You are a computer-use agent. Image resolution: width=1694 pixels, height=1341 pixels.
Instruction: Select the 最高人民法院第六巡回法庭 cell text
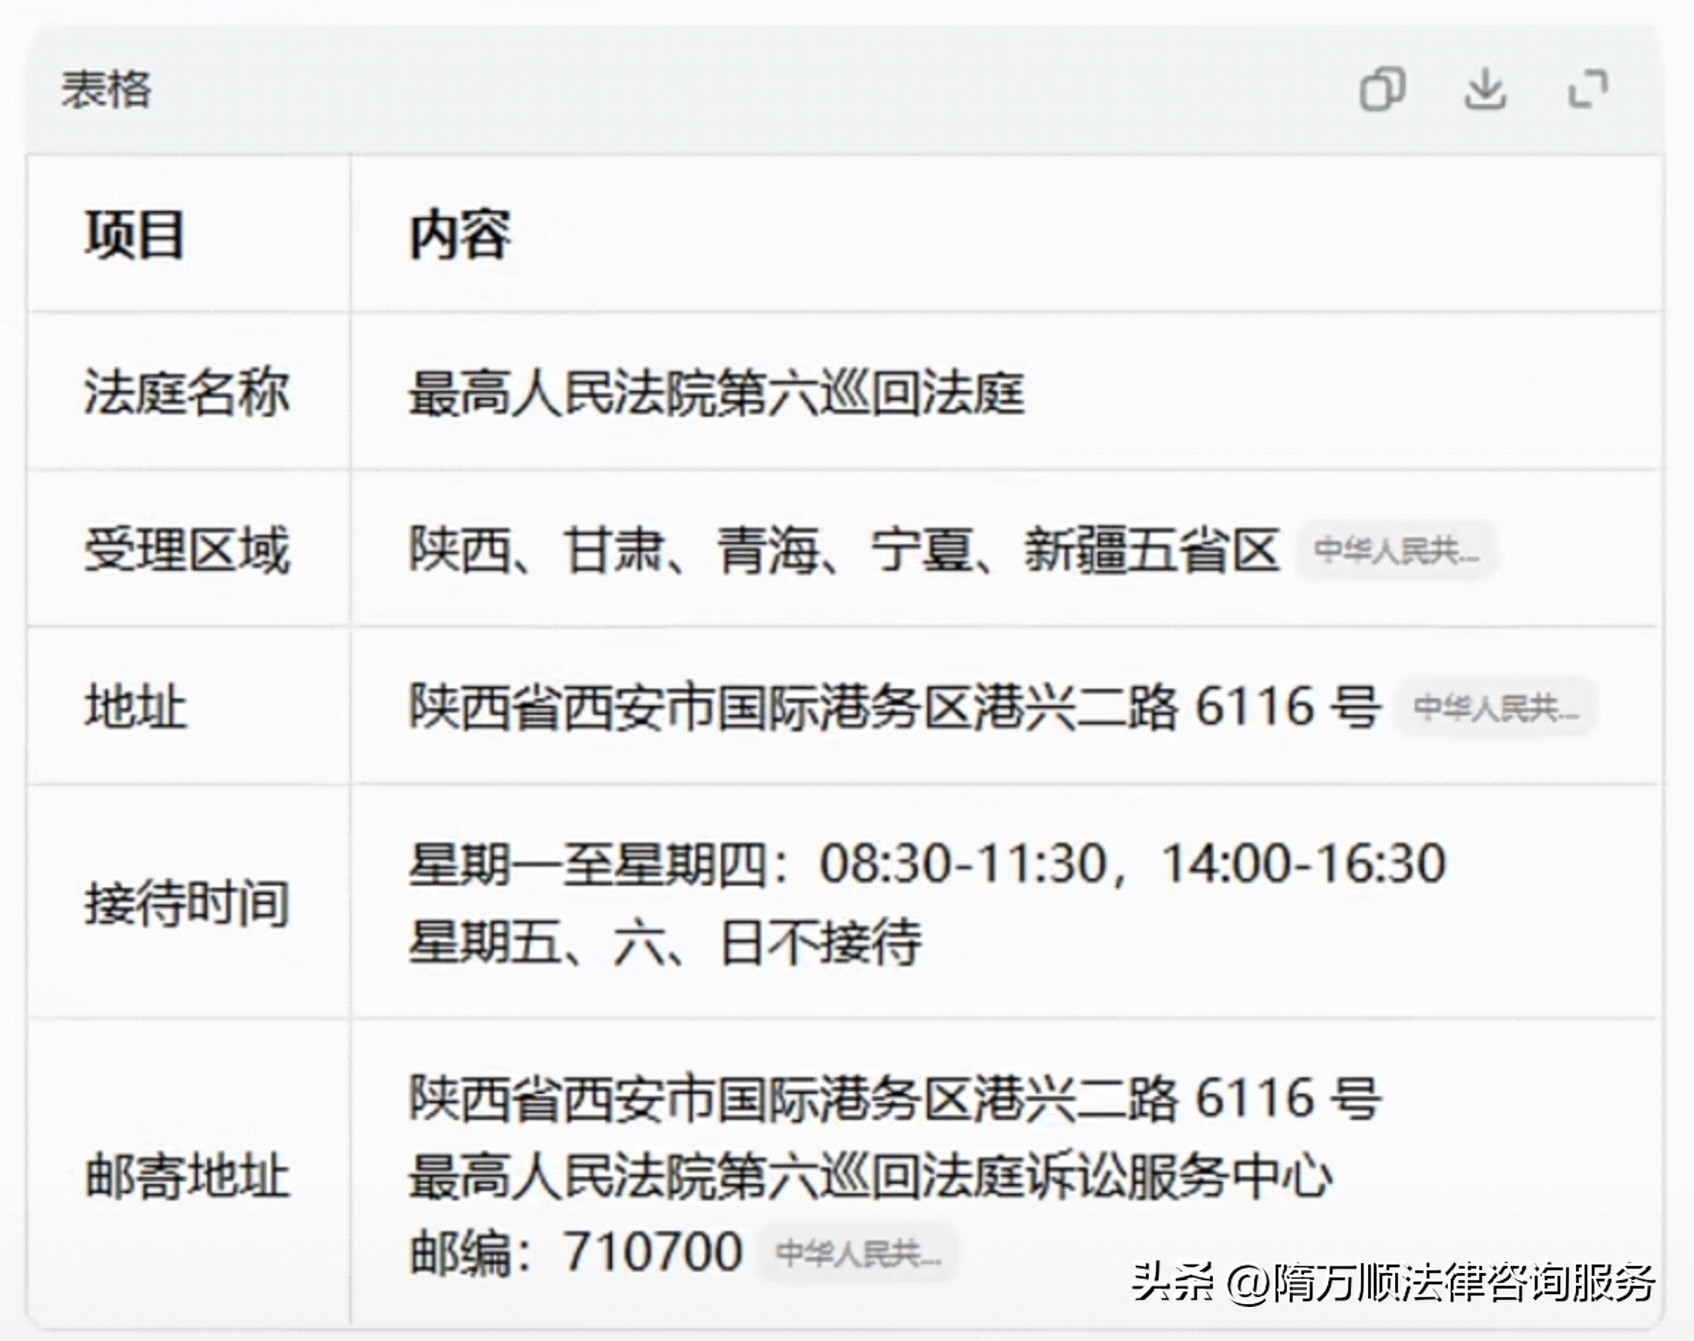pyautogui.click(x=717, y=393)
